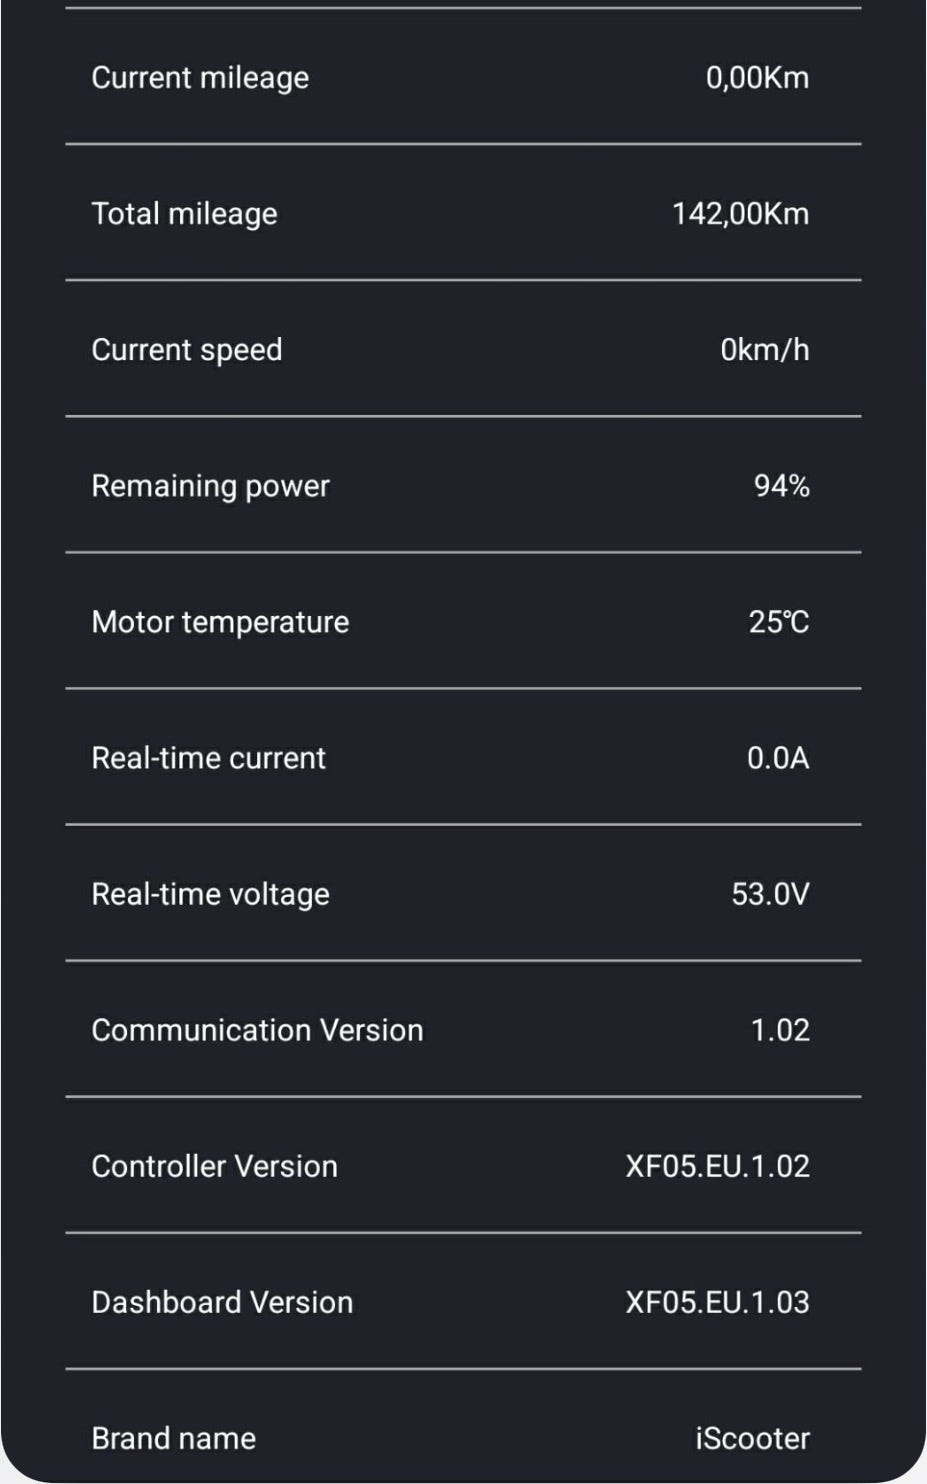The width and height of the screenshot is (927, 1484).
Task: Tap the 142,00Km total mileage value
Action: point(740,214)
